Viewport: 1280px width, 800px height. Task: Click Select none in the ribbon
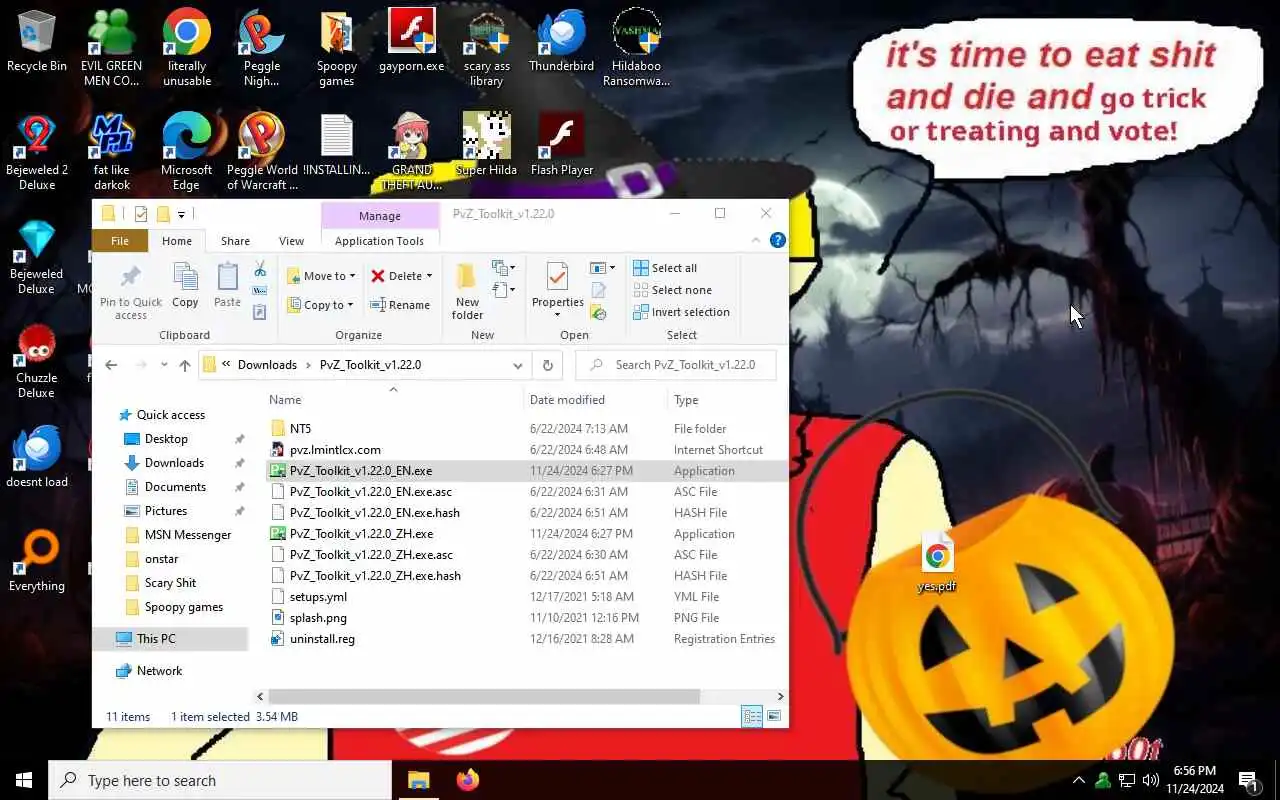pos(672,290)
